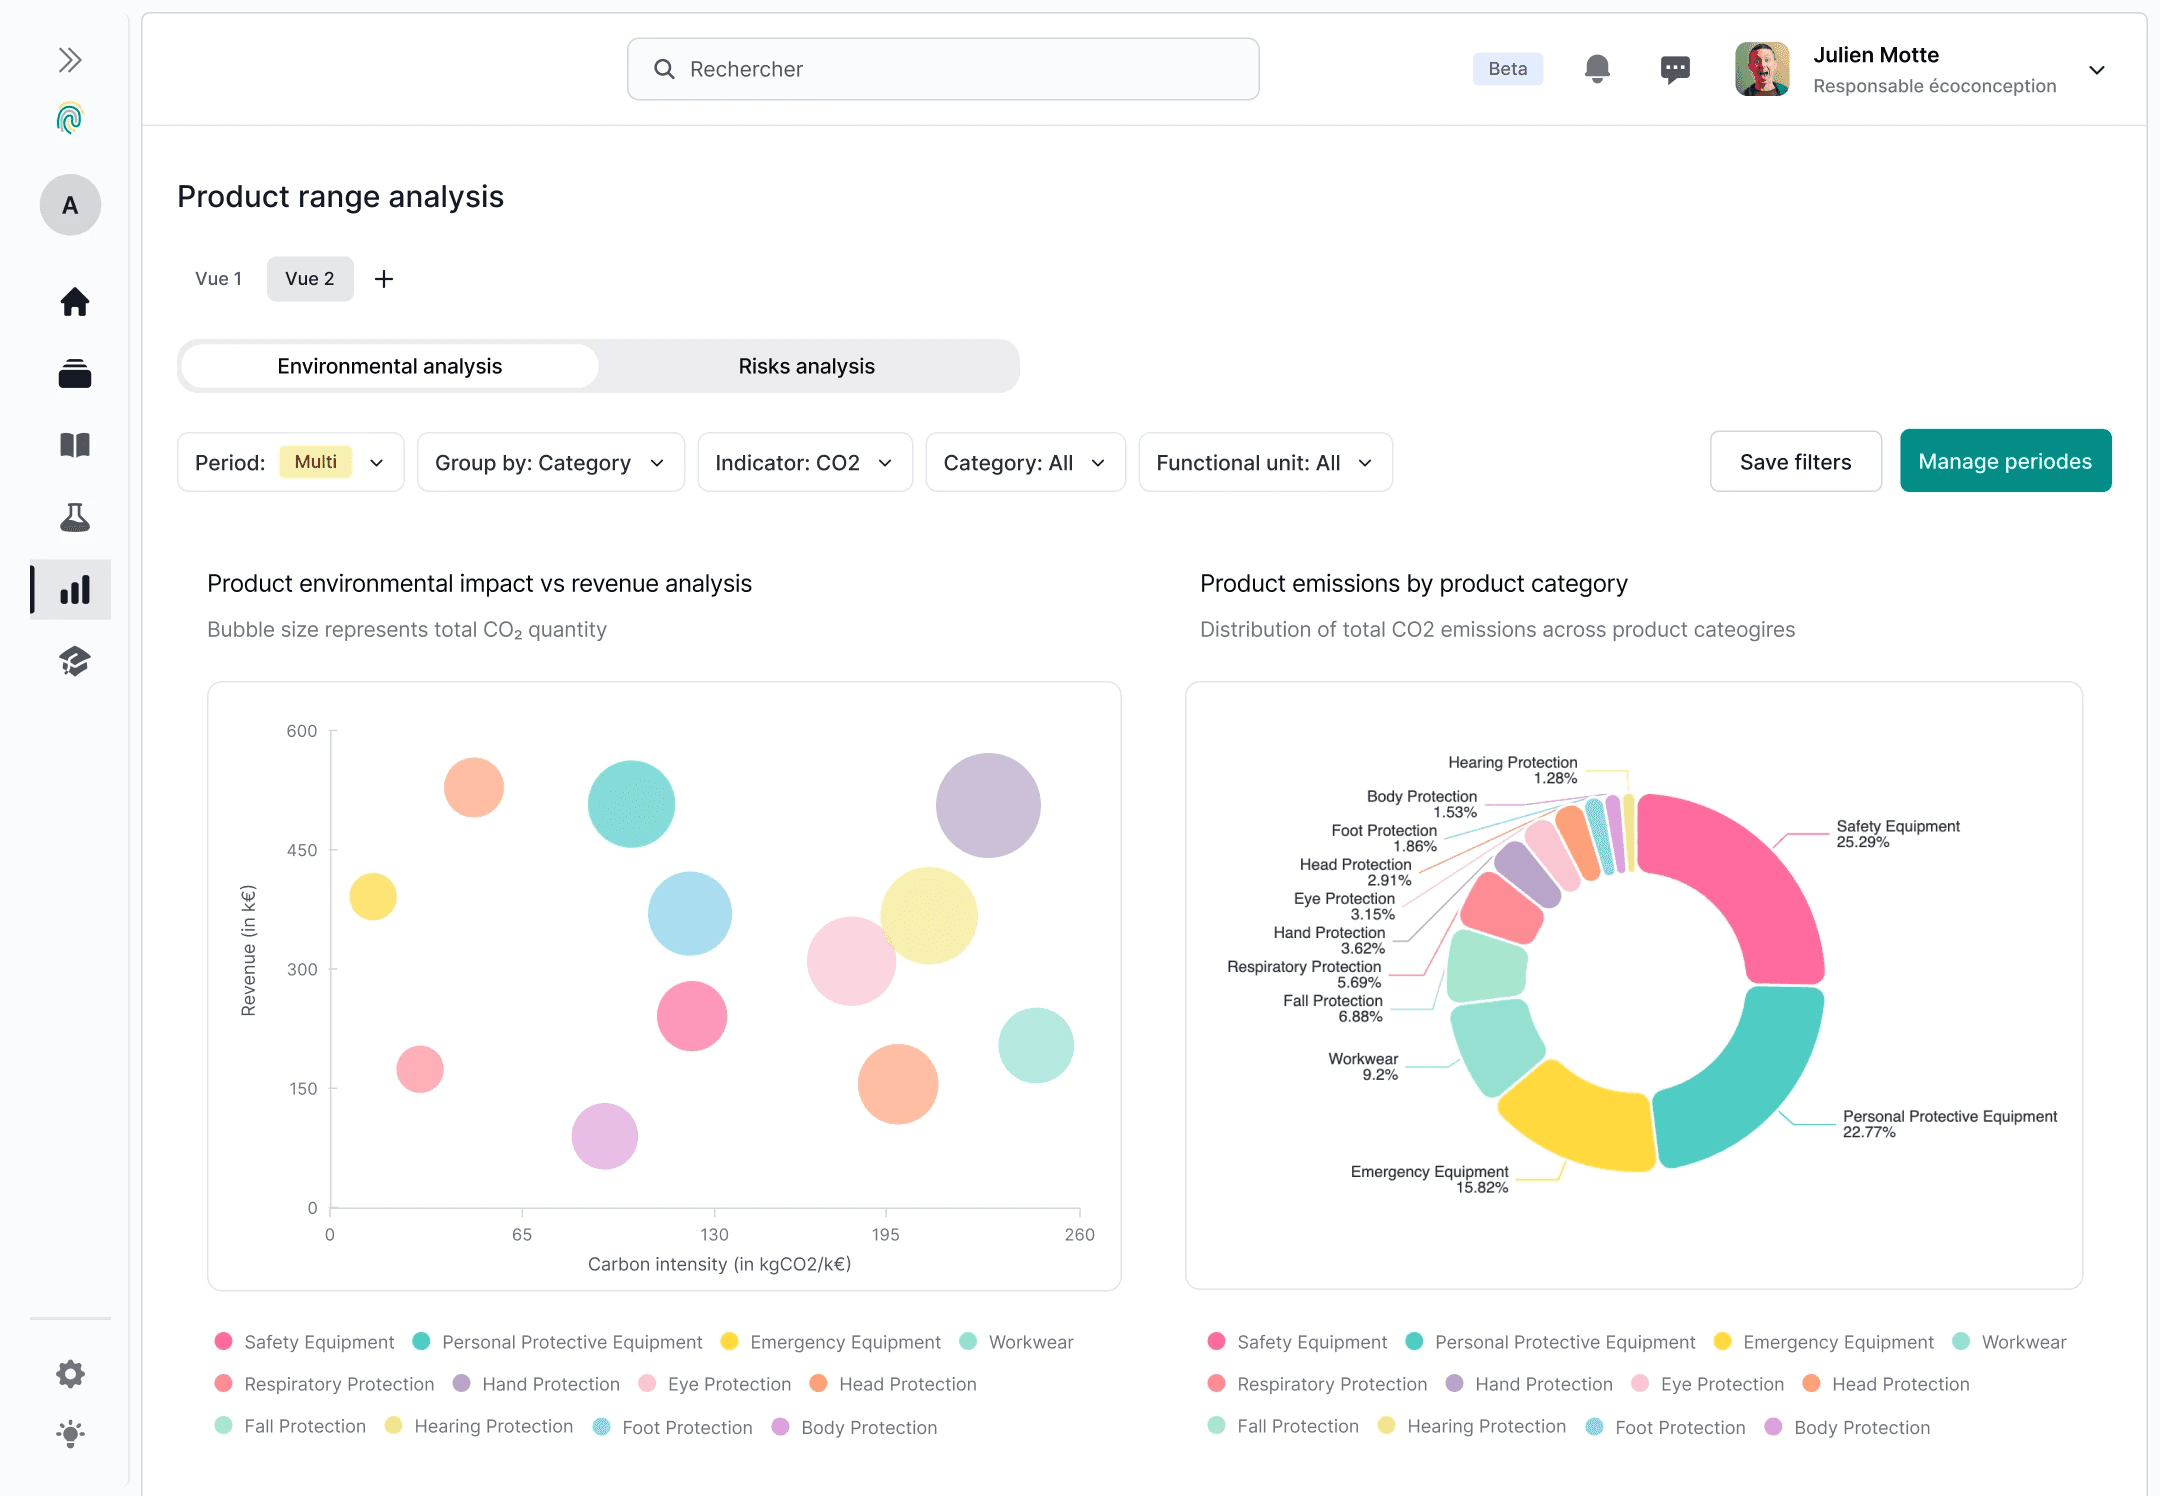
Task: Open notifications via the bell icon
Action: click(x=1596, y=68)
